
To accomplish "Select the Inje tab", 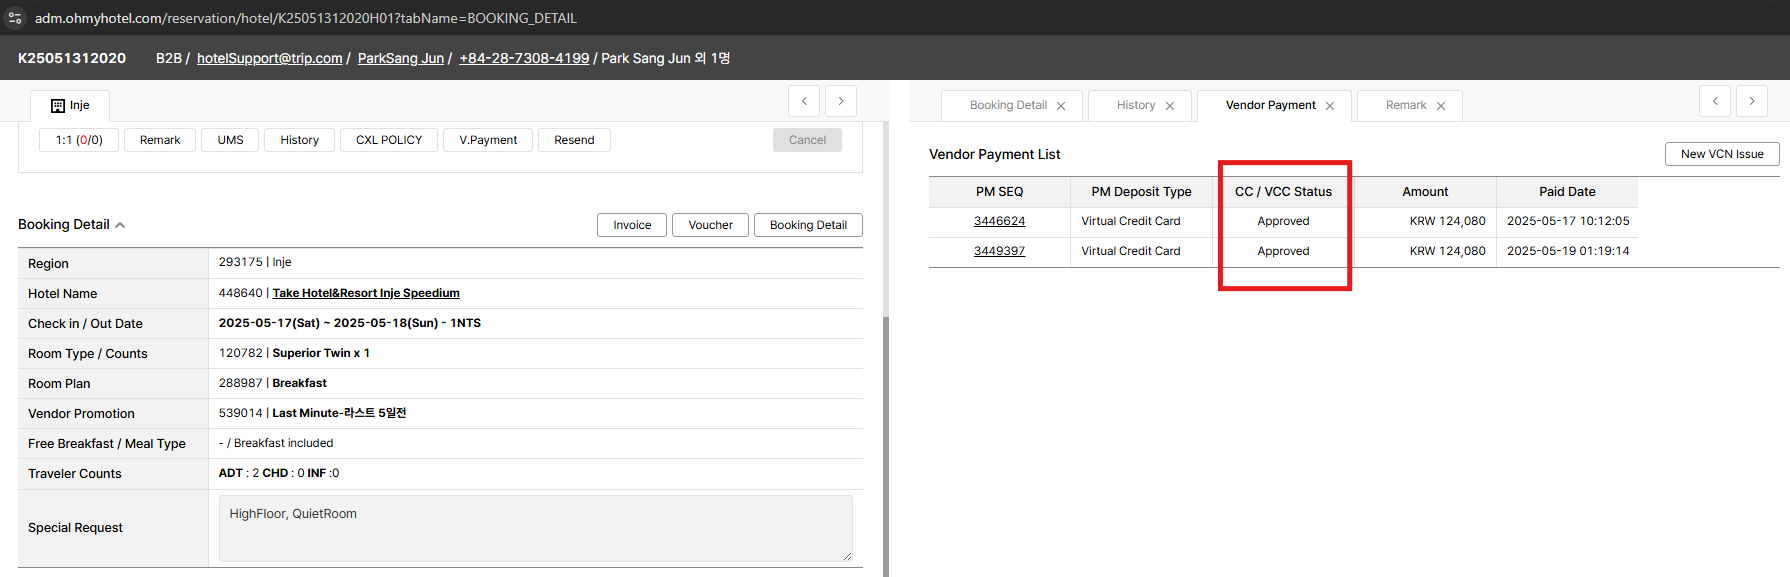I will 70,105.
